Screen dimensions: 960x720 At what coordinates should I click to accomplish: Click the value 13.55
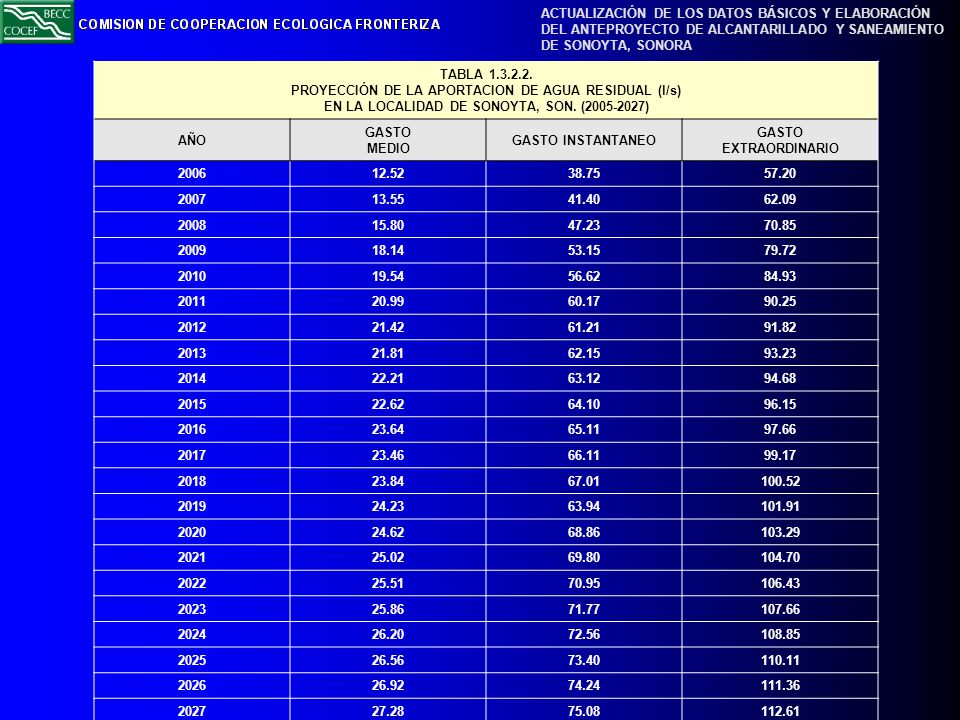(x=388, y=199)
